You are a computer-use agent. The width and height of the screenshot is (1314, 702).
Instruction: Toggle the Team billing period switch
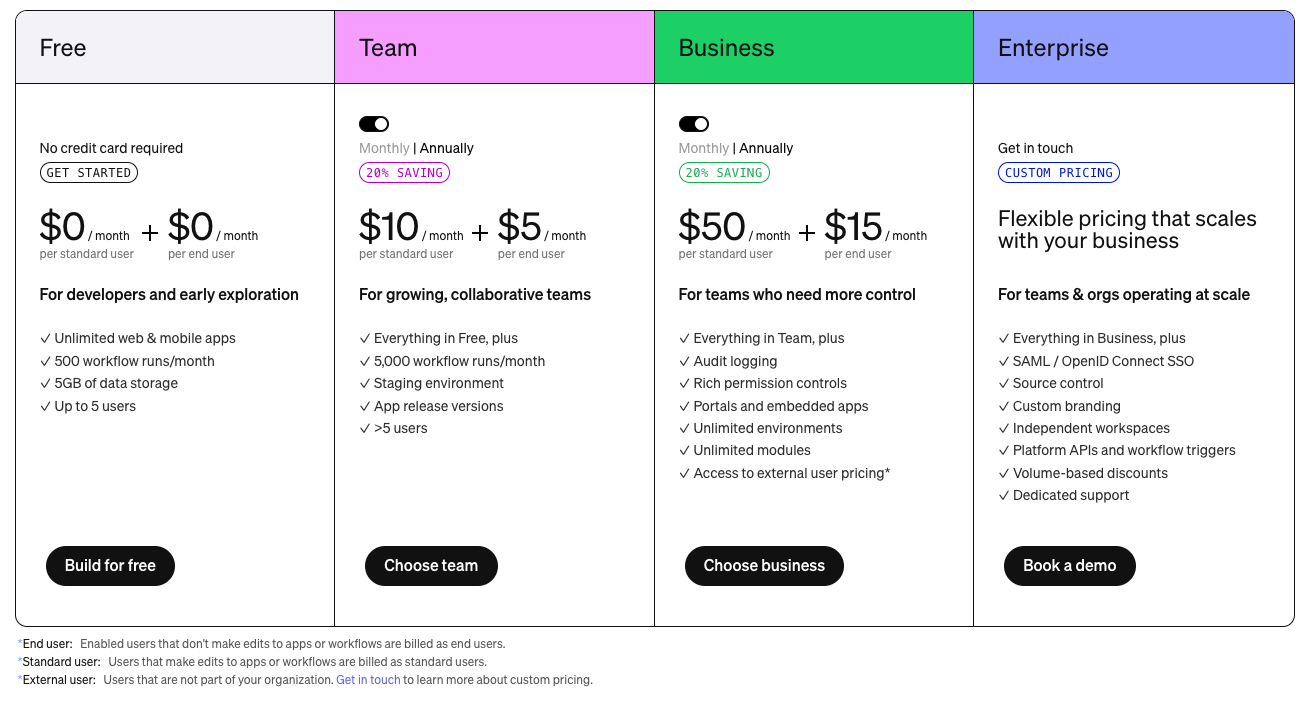click(374, 124)
